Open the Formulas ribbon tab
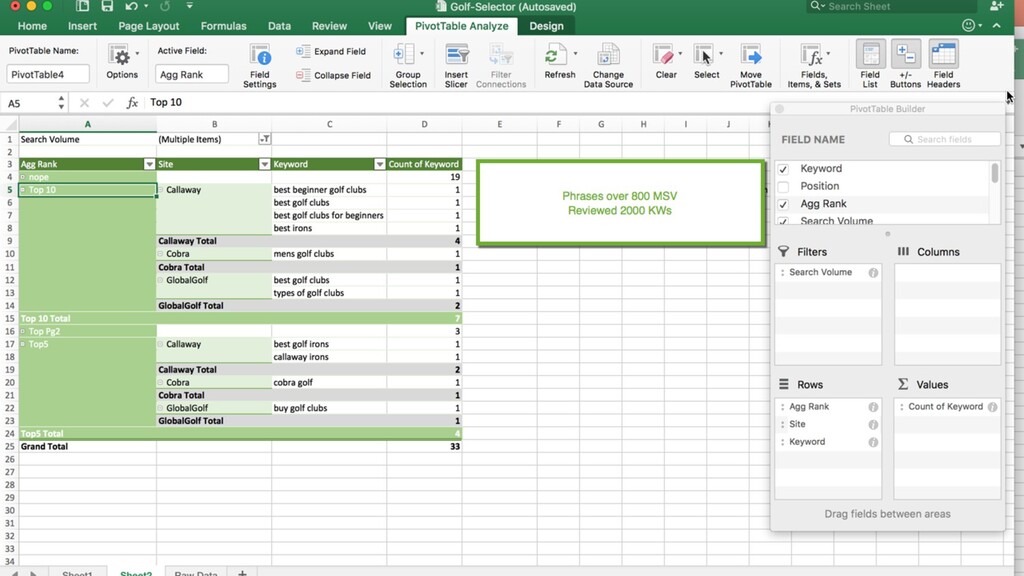Screen dimensions: 1024x576 [223, 26]
